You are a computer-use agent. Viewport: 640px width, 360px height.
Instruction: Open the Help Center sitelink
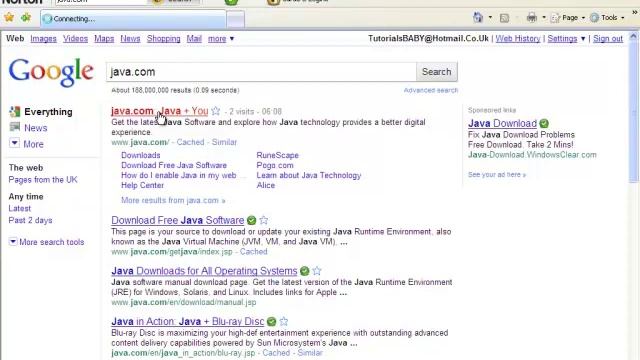click(x=142, y=185)
